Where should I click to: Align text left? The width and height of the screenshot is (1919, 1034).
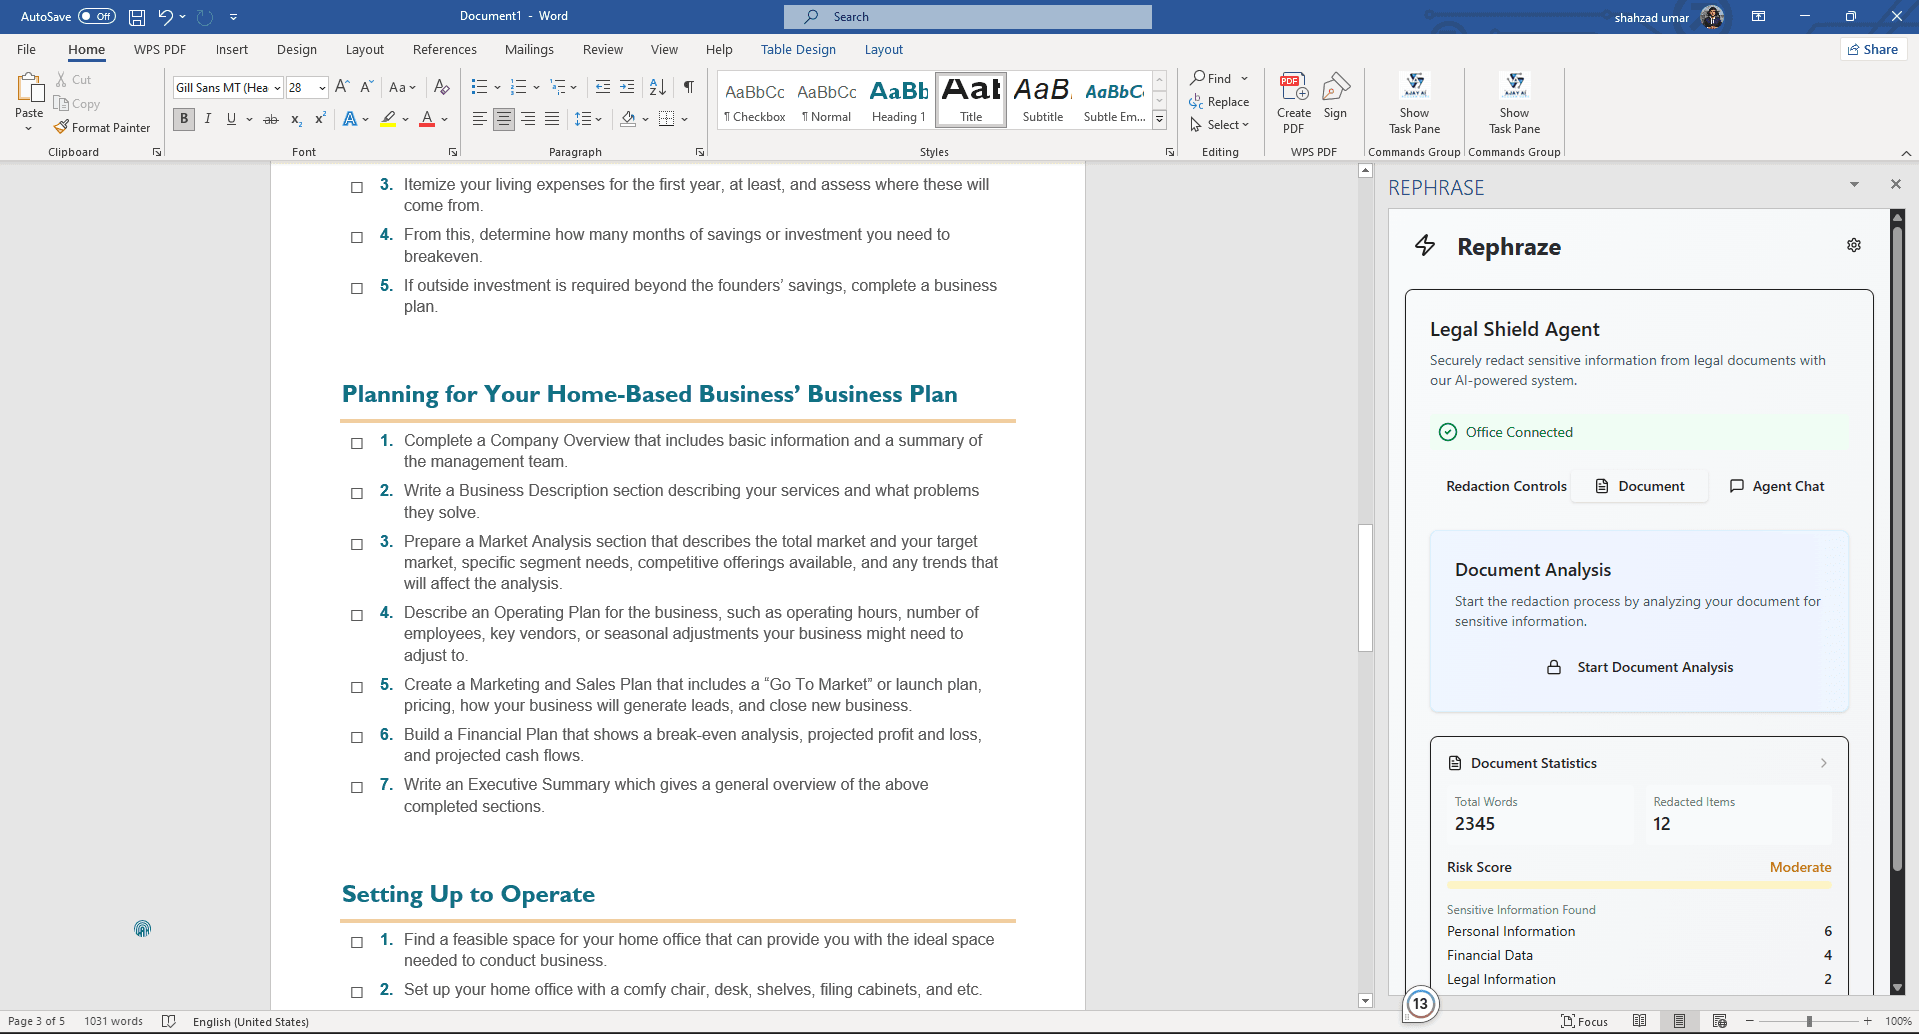click(480, 119)
